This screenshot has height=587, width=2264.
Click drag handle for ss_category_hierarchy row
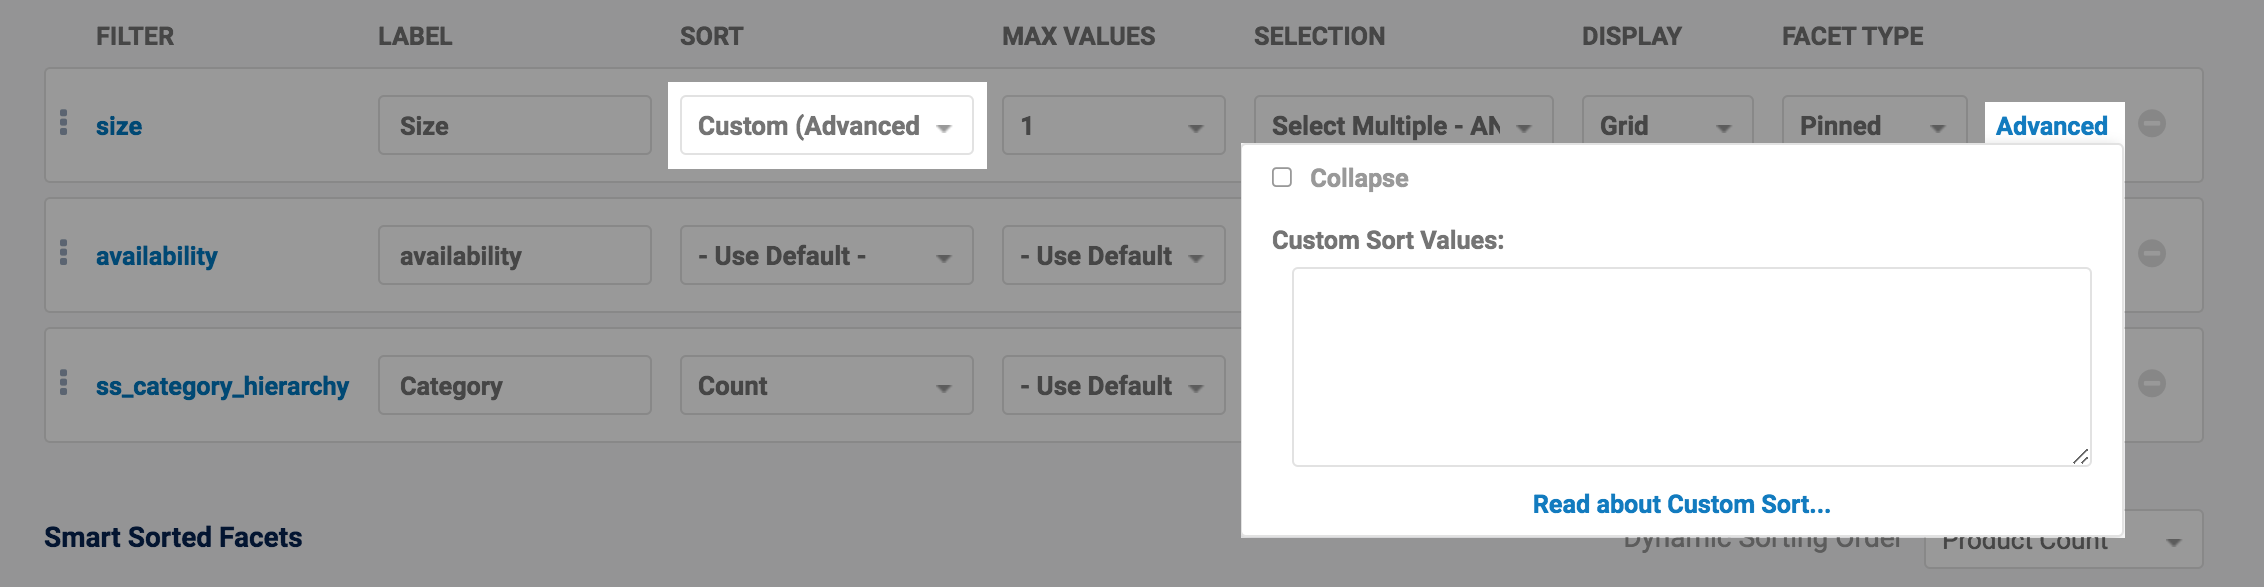click(x=64, y=383)
